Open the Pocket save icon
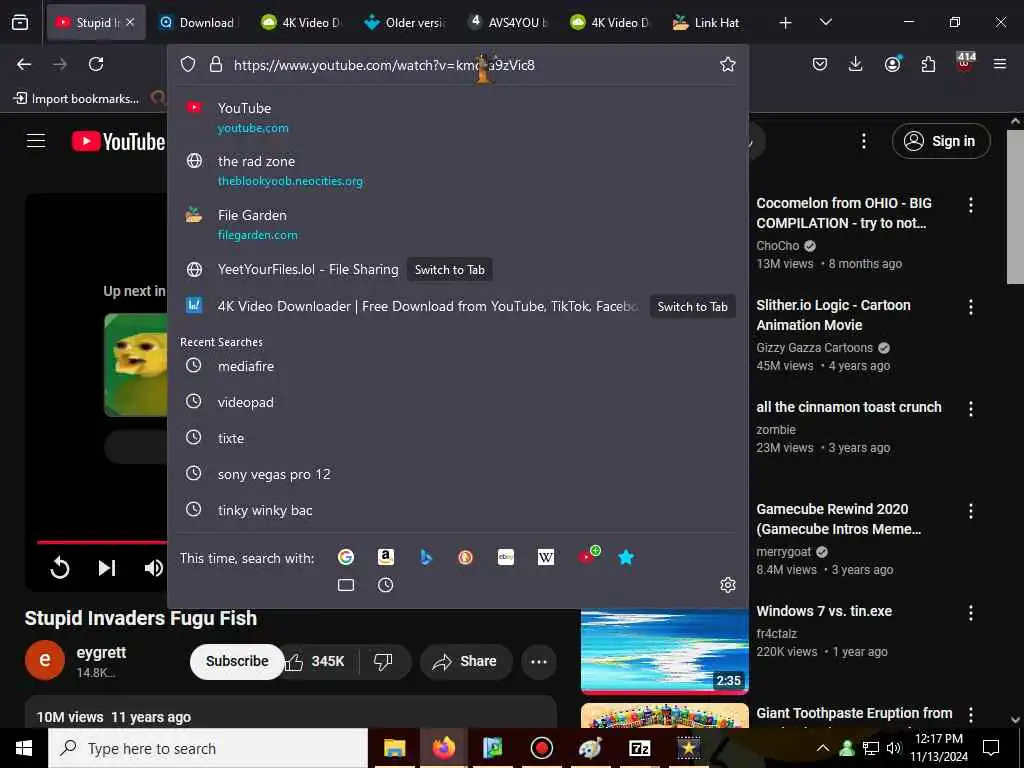Viewport: 1024px width, 768px height. click(820, 64)
